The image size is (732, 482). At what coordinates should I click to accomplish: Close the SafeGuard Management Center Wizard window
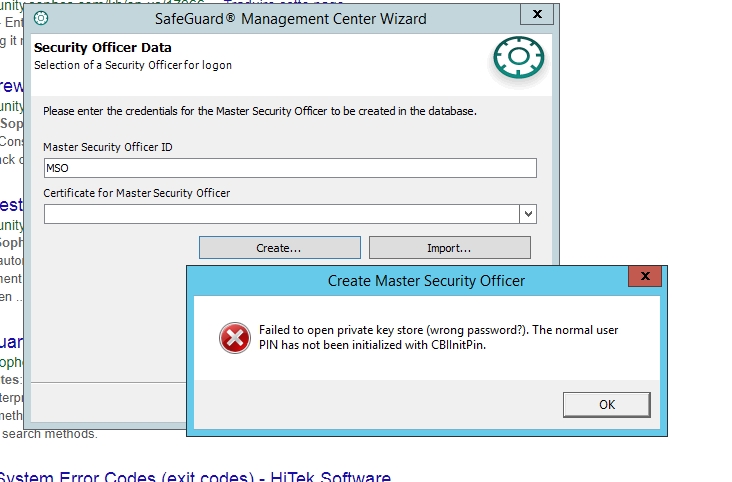537,14
